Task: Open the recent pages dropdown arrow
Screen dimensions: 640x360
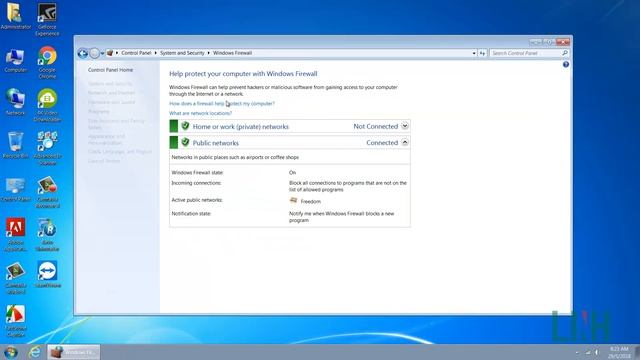Action: click(x=102, y=53)
